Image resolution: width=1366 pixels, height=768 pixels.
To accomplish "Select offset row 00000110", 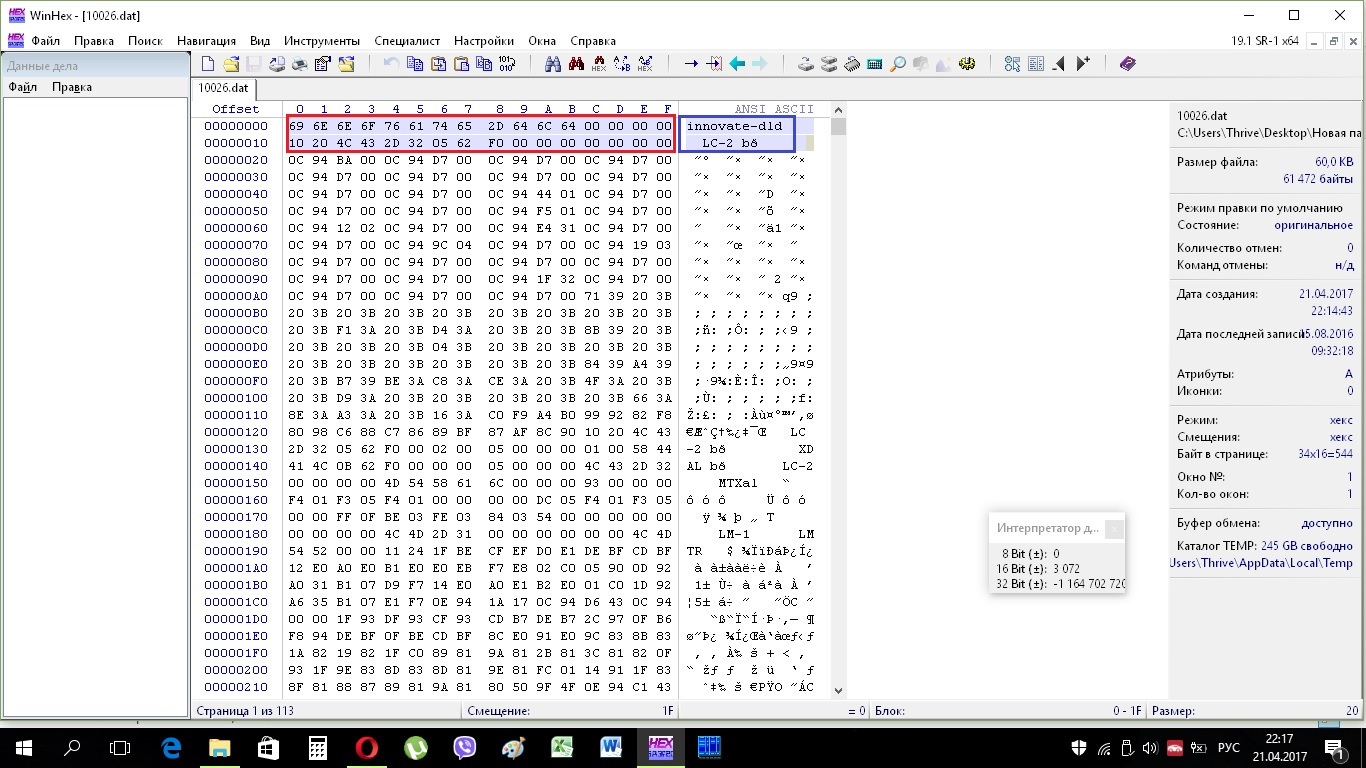I will (236, 415).
